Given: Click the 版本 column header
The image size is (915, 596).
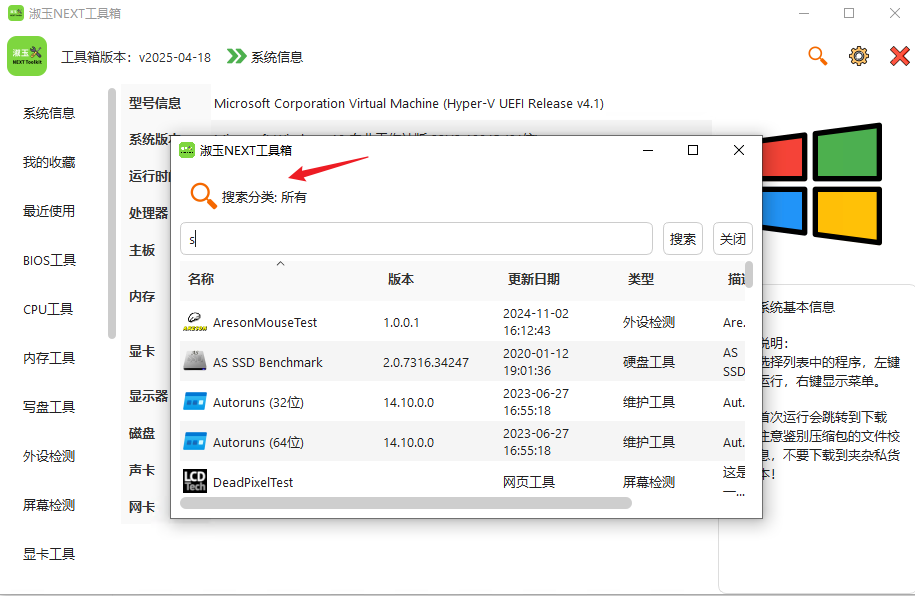Looking at the screenshot, I should point(400,279).
